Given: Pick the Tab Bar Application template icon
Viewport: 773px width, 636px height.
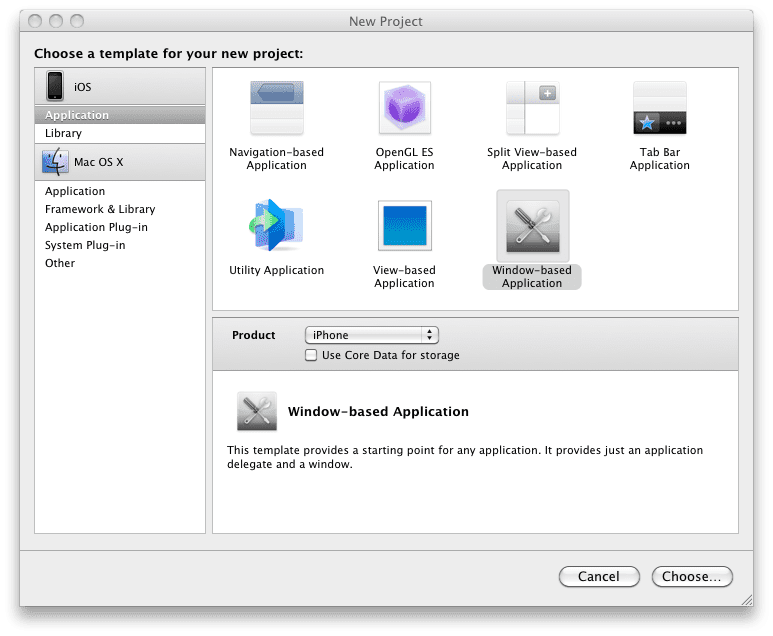Looking at the screenshot, I should point(660,108).
